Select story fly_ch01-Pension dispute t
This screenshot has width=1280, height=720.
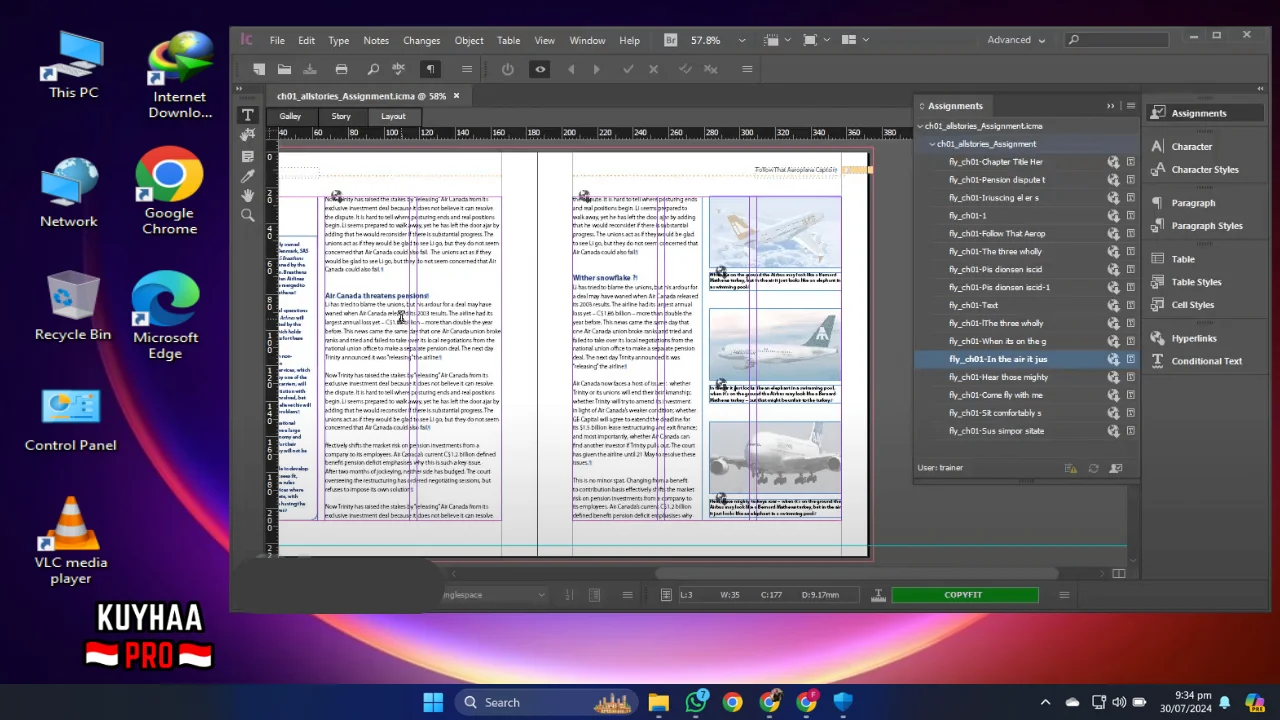(x=997, y=180)
